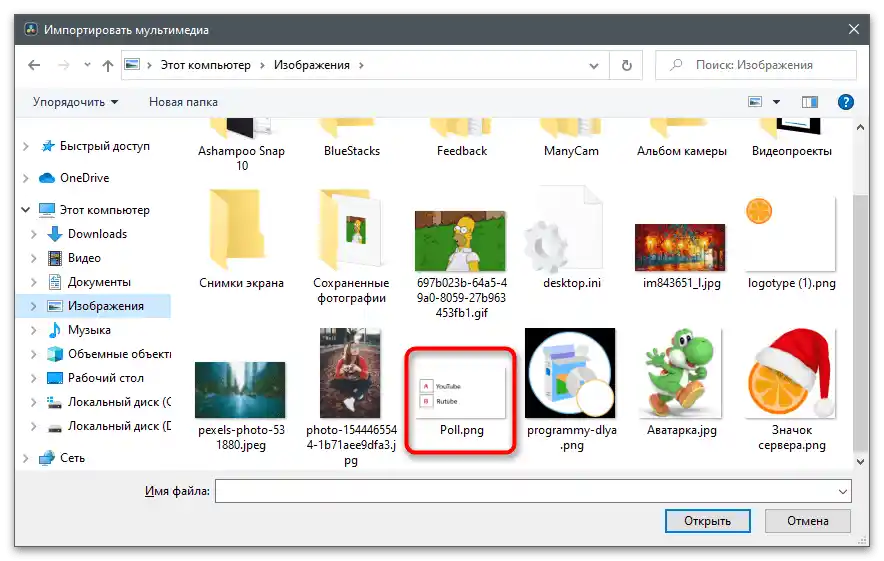The width and height of the screenshot is (884, 561).
Task: Select the photo-1544465544 jpg thumbnail
Action: coord(350,373)
